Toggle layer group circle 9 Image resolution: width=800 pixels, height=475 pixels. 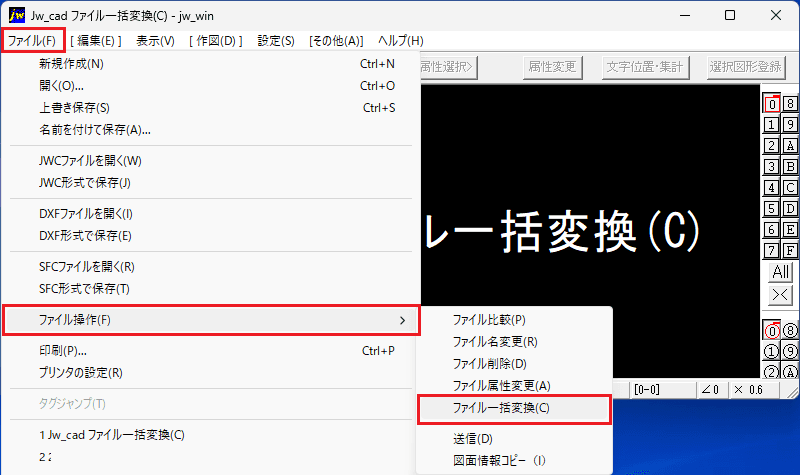(x=790, y=352)
